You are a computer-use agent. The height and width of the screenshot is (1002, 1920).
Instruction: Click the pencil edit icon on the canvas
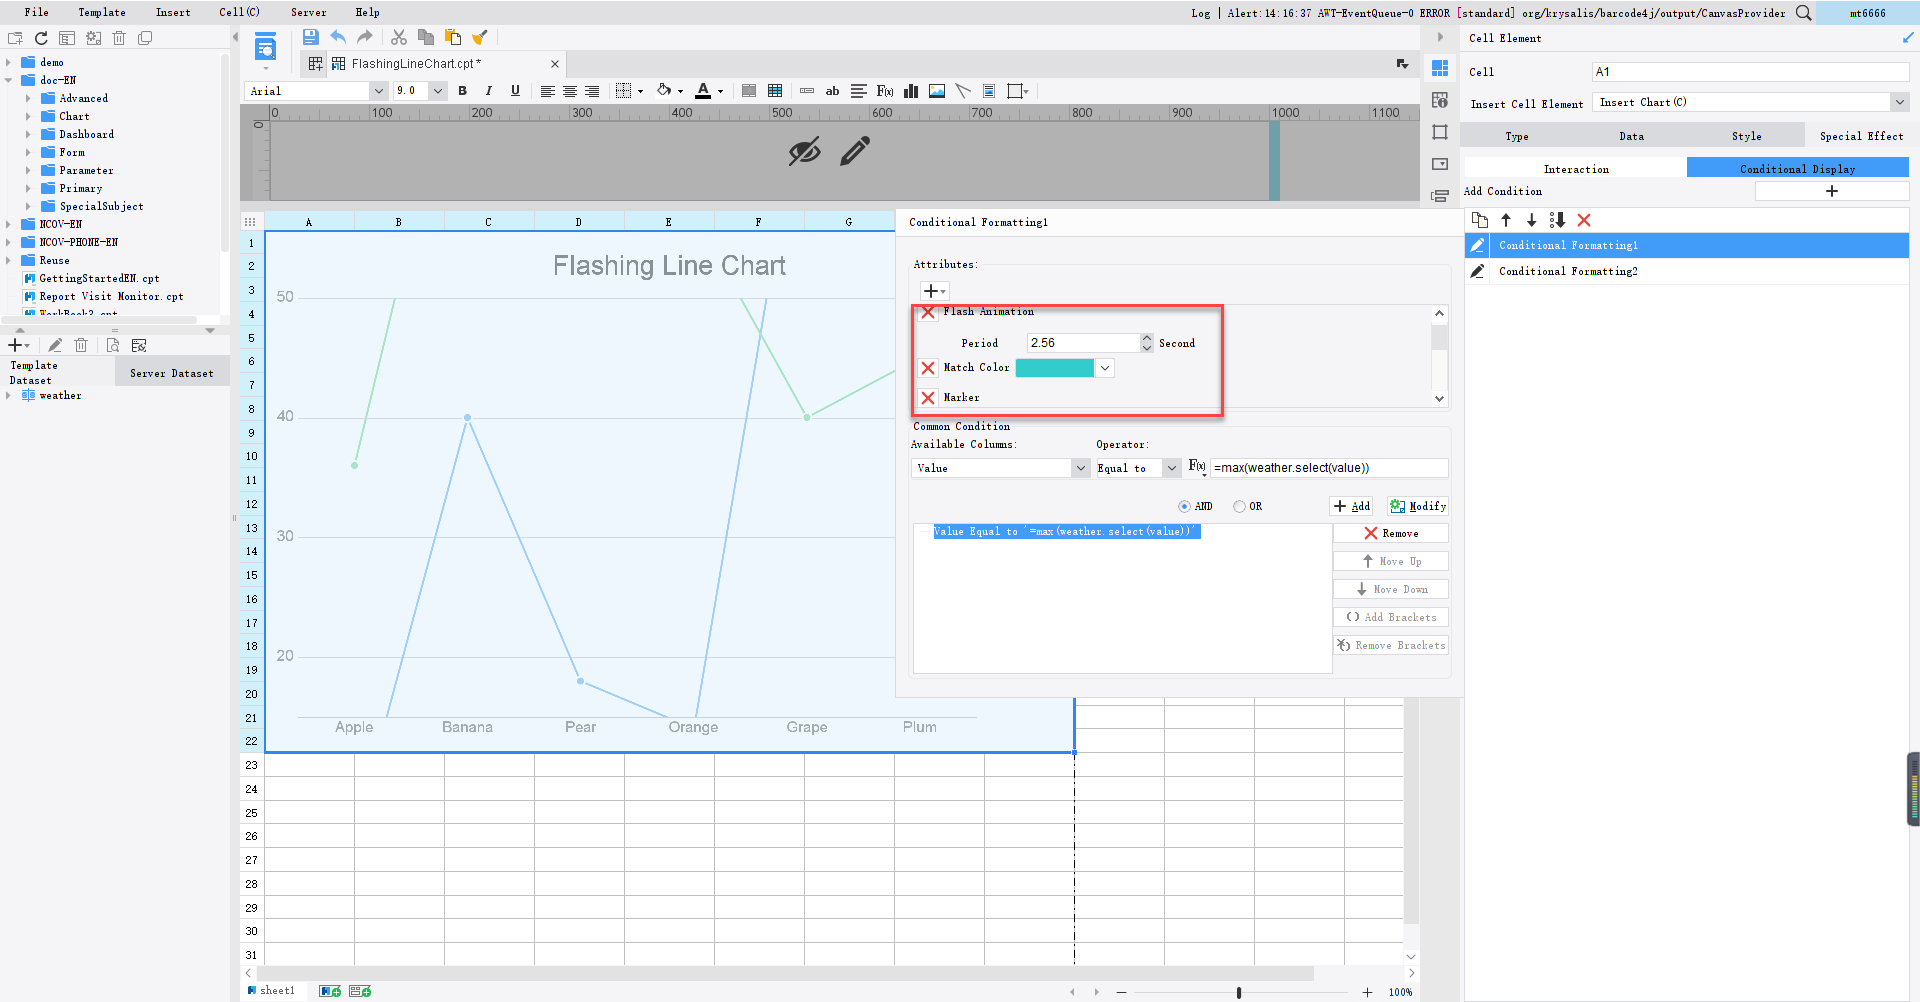[x=854, y=151]
